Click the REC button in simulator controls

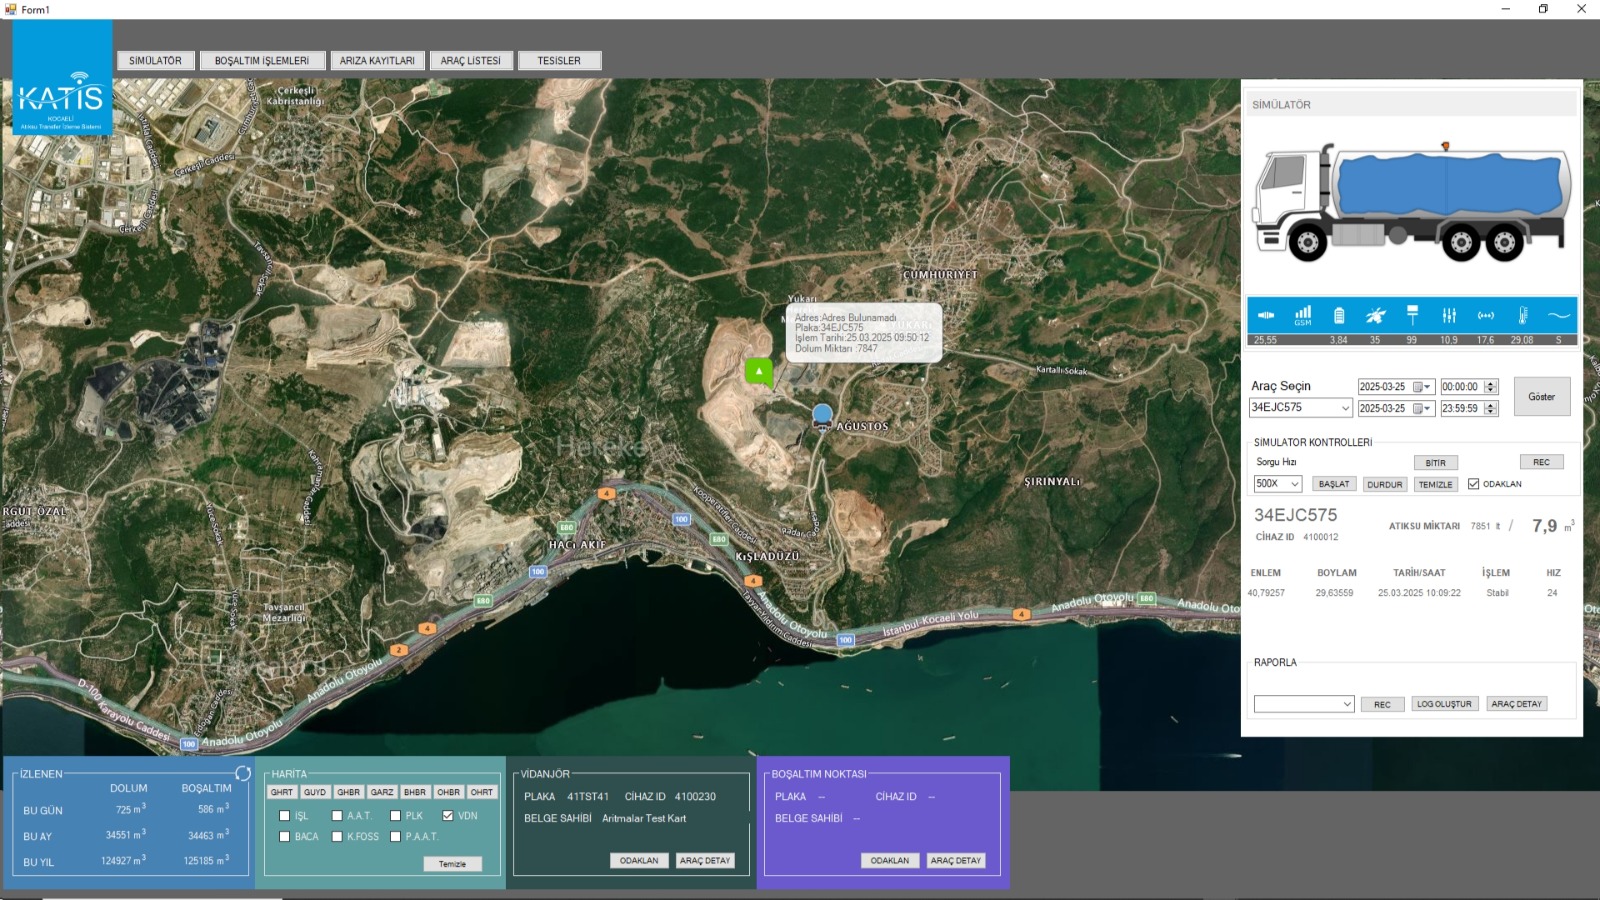1541,462
